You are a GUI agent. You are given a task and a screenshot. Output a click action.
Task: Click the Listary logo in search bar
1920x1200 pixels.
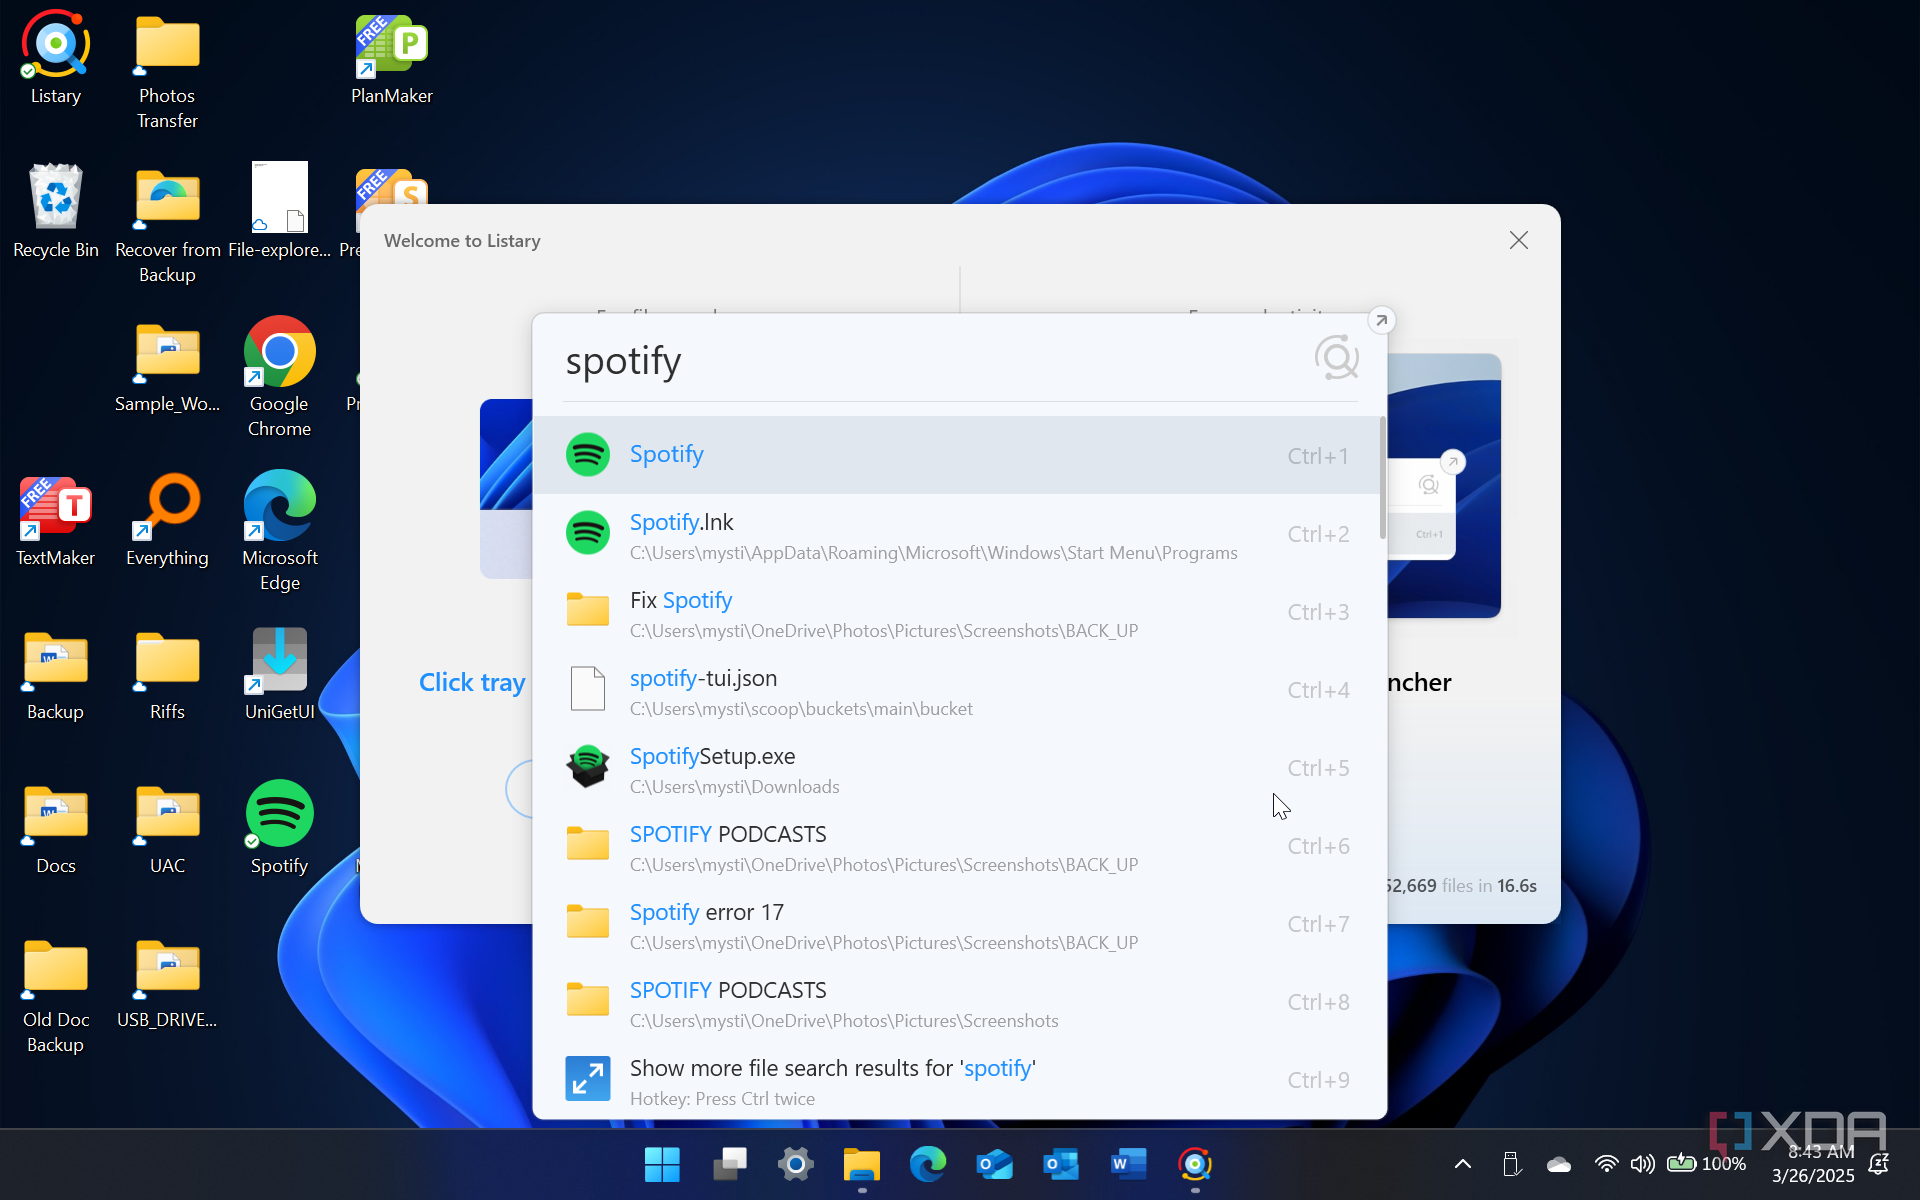pyautogui.click(x=1336, y=358)
